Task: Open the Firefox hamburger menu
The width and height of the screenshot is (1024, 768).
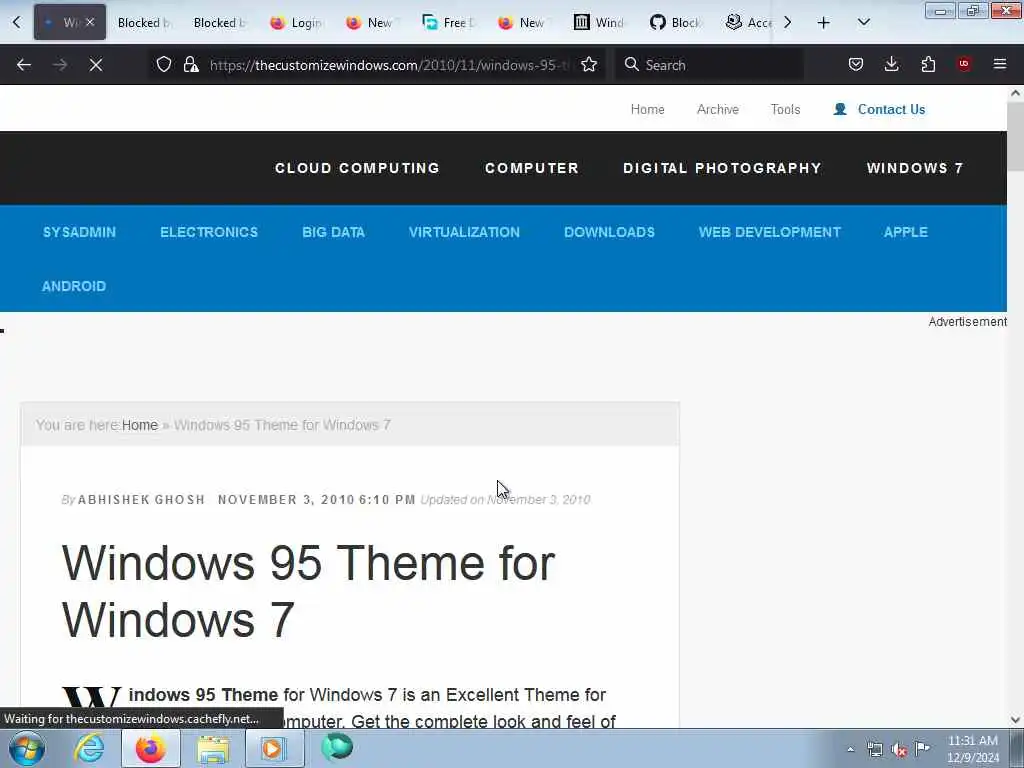Action: [1000, 64]
